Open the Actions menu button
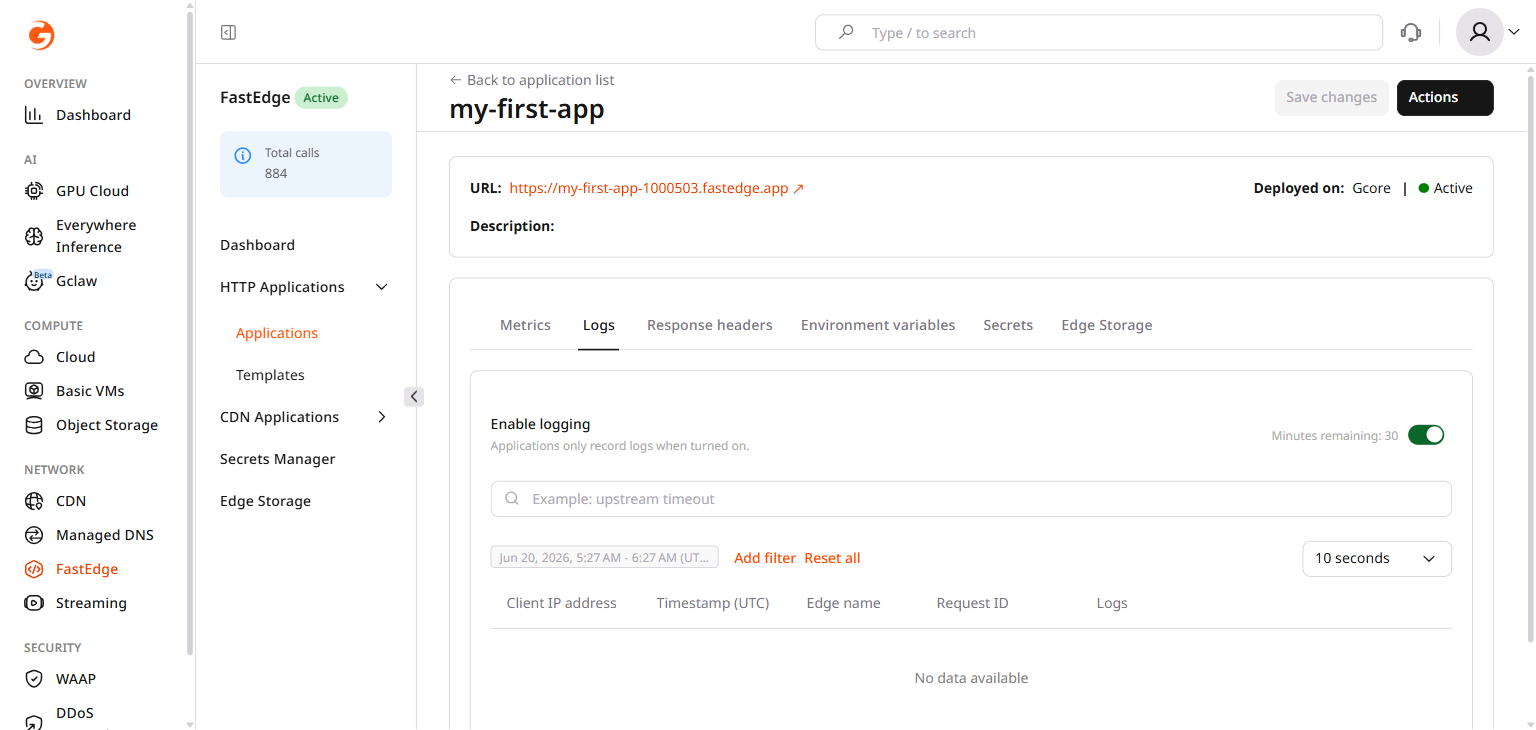Screen dimensions: 1536x730 pyautogui.click(x=1445, y=98)
